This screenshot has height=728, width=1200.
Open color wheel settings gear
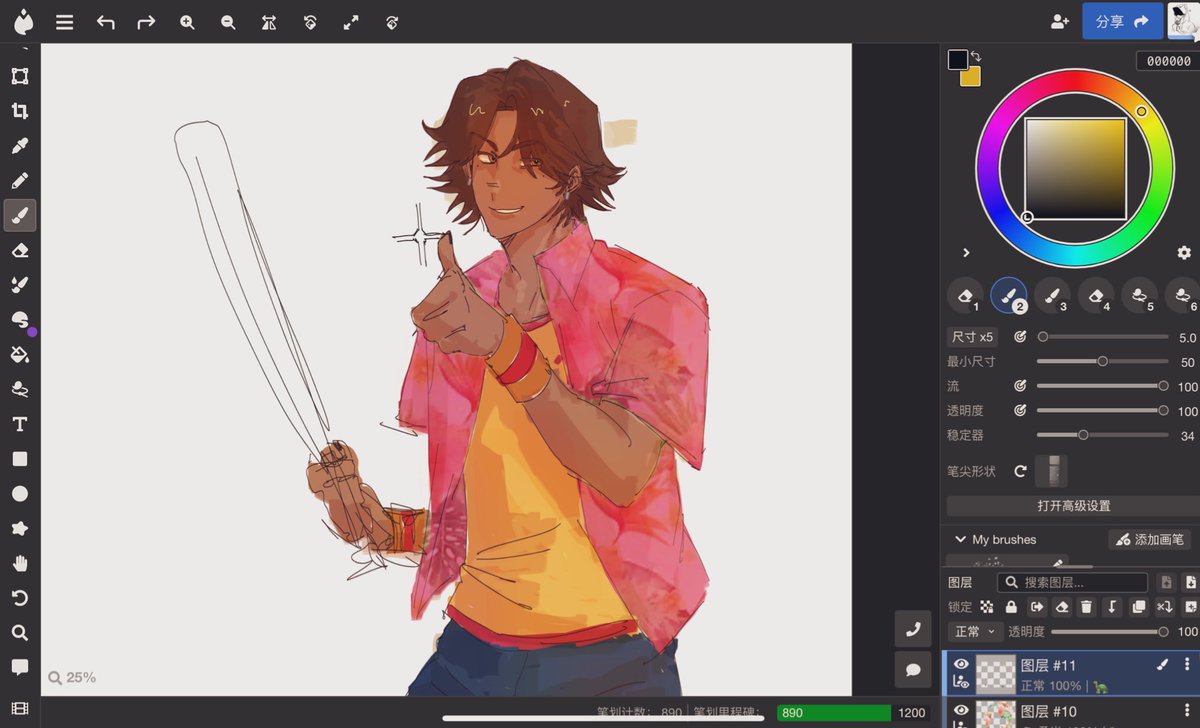(1184, 252)
